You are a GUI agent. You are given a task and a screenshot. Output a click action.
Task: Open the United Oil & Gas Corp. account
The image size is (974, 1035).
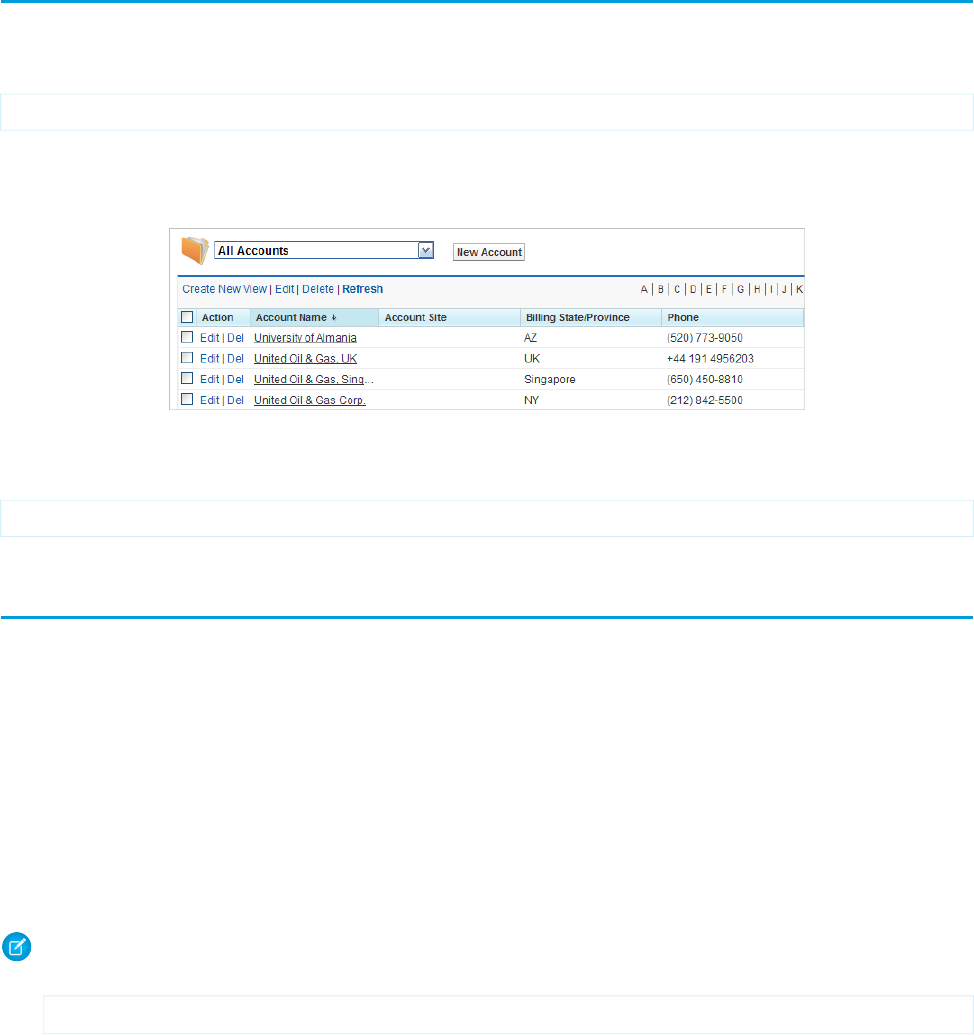click(x=310, y=400)
